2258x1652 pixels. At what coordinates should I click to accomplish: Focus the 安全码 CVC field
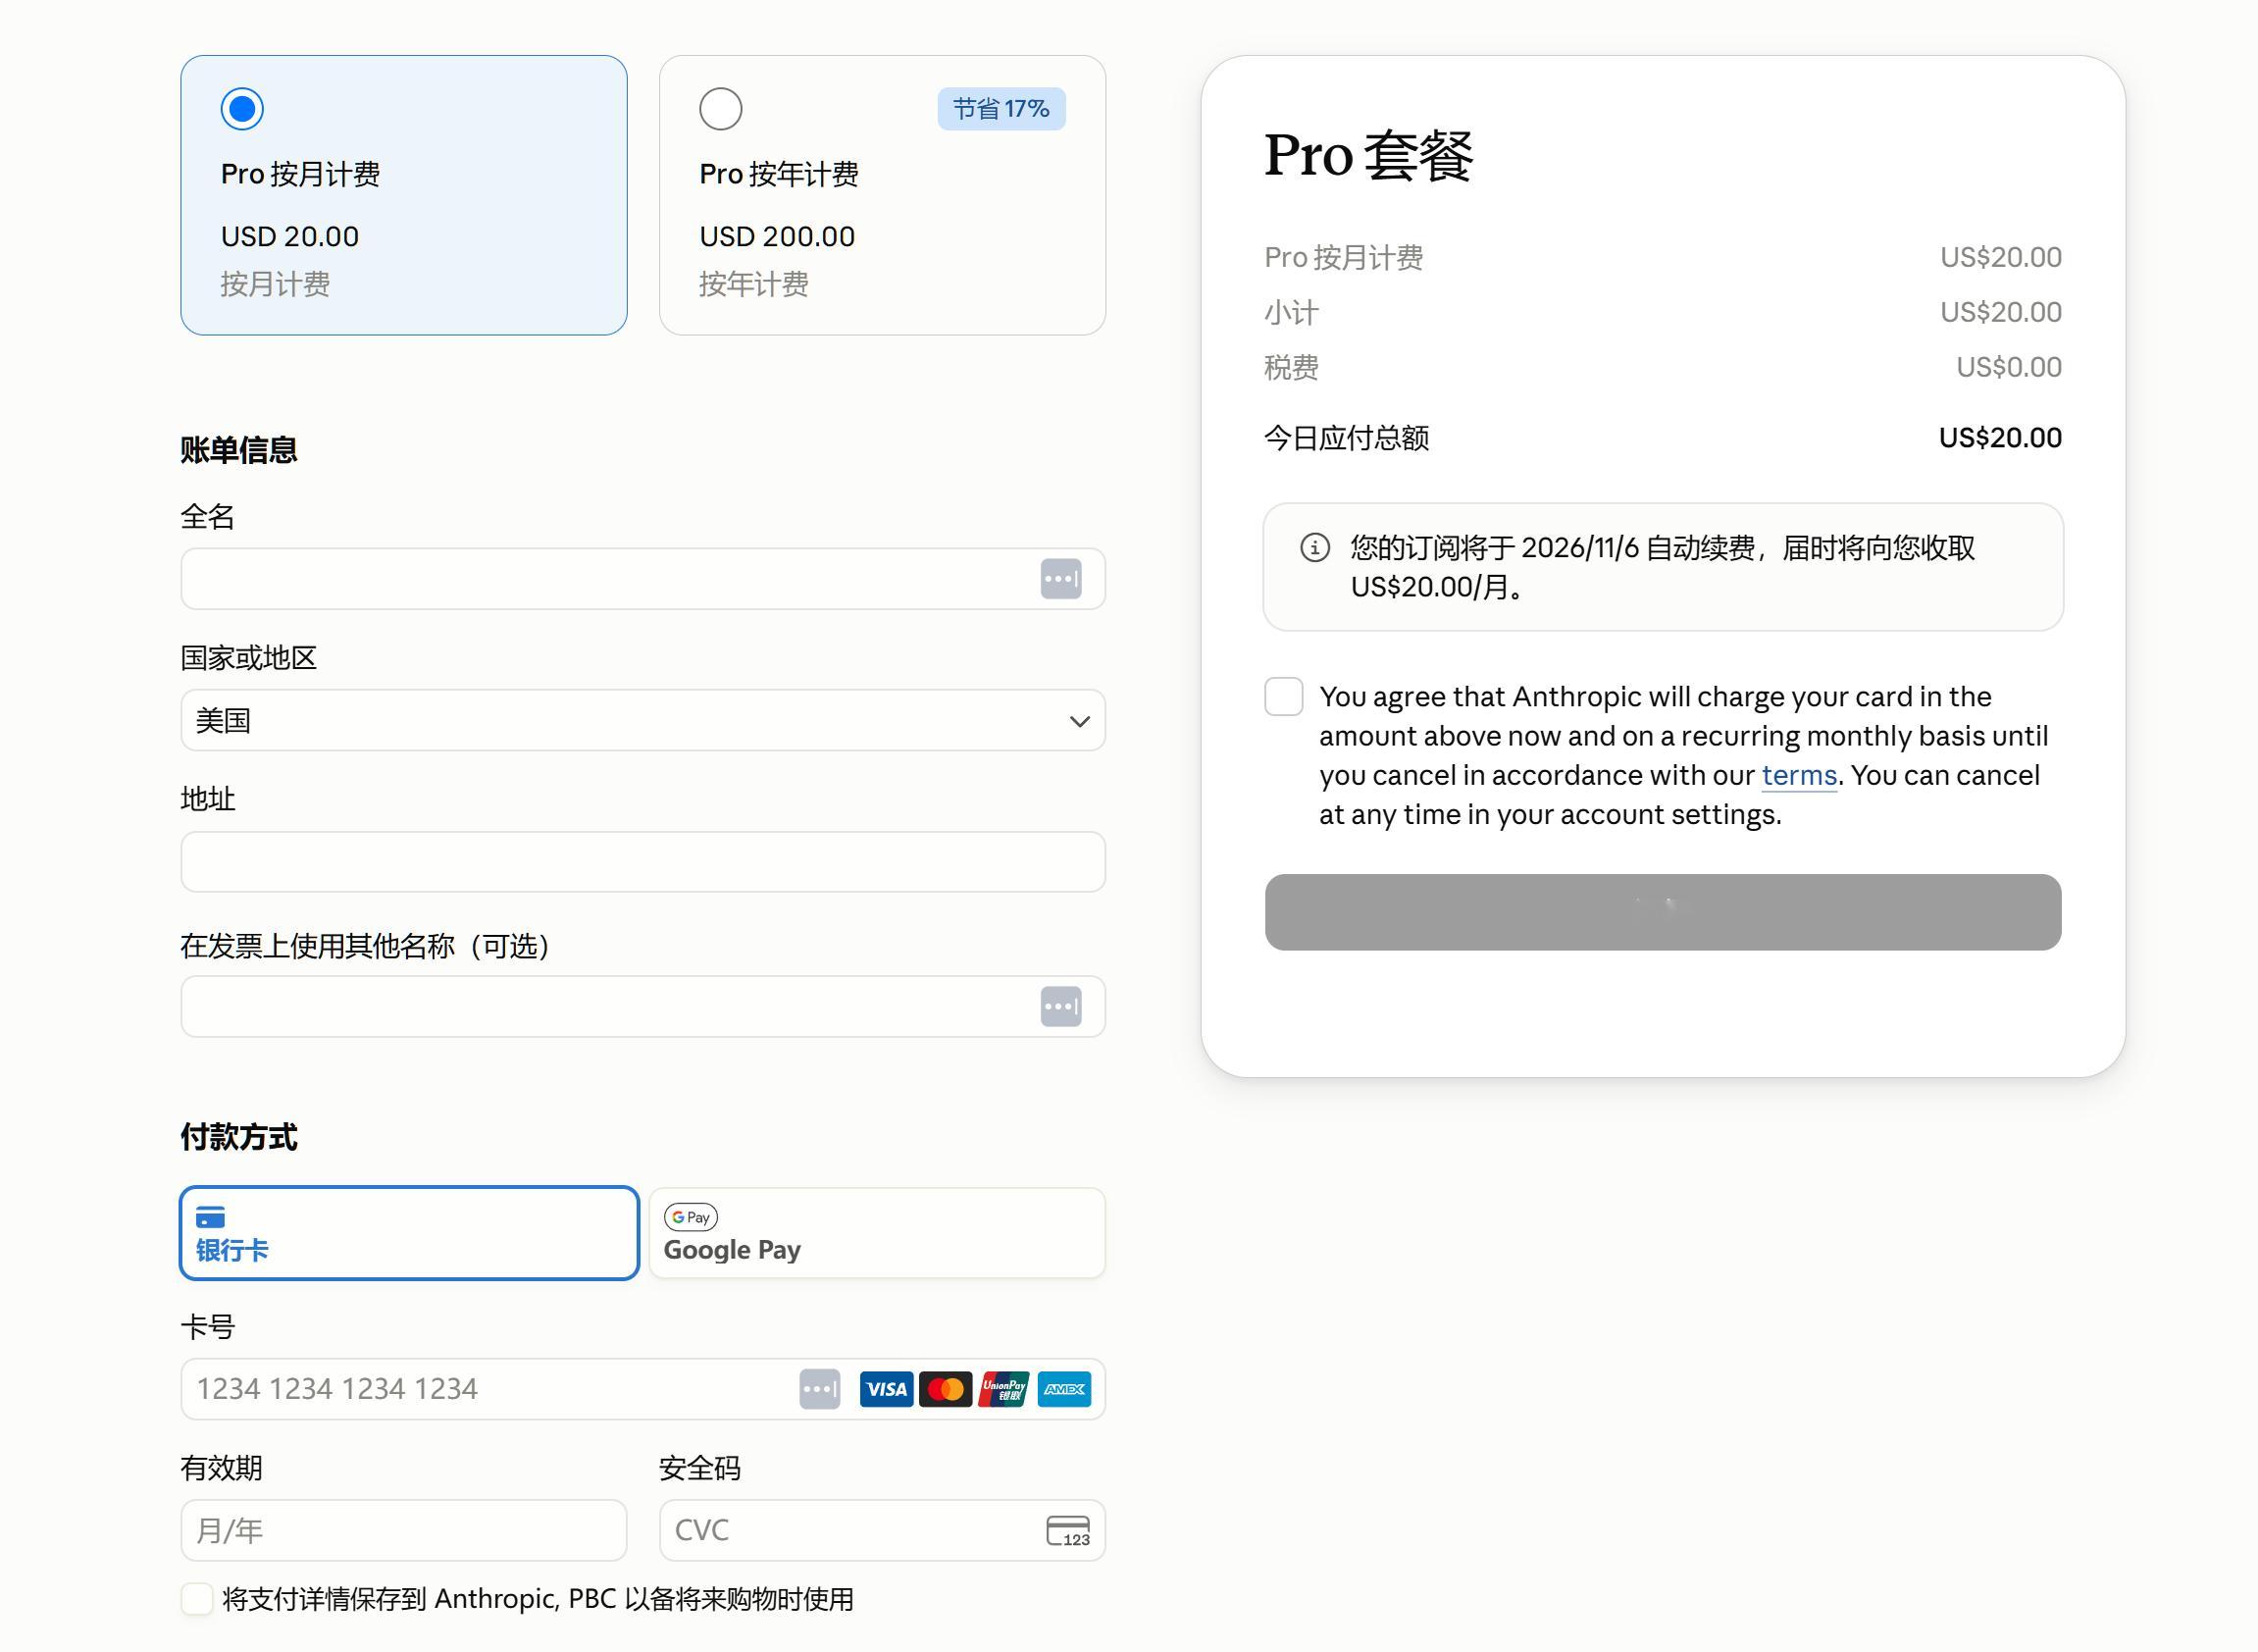pyautogui.click(x=882, y=1531)
